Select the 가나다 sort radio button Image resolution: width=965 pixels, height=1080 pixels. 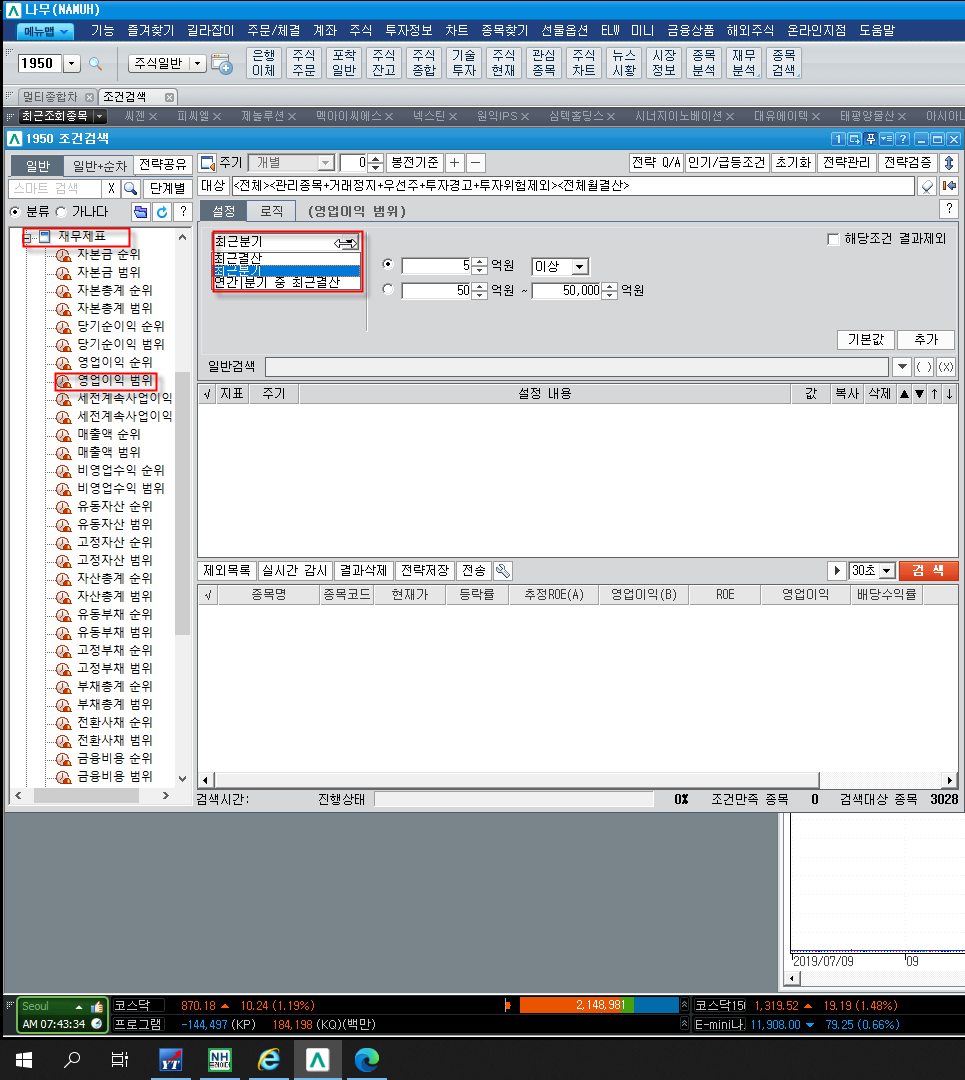point(61,212)
